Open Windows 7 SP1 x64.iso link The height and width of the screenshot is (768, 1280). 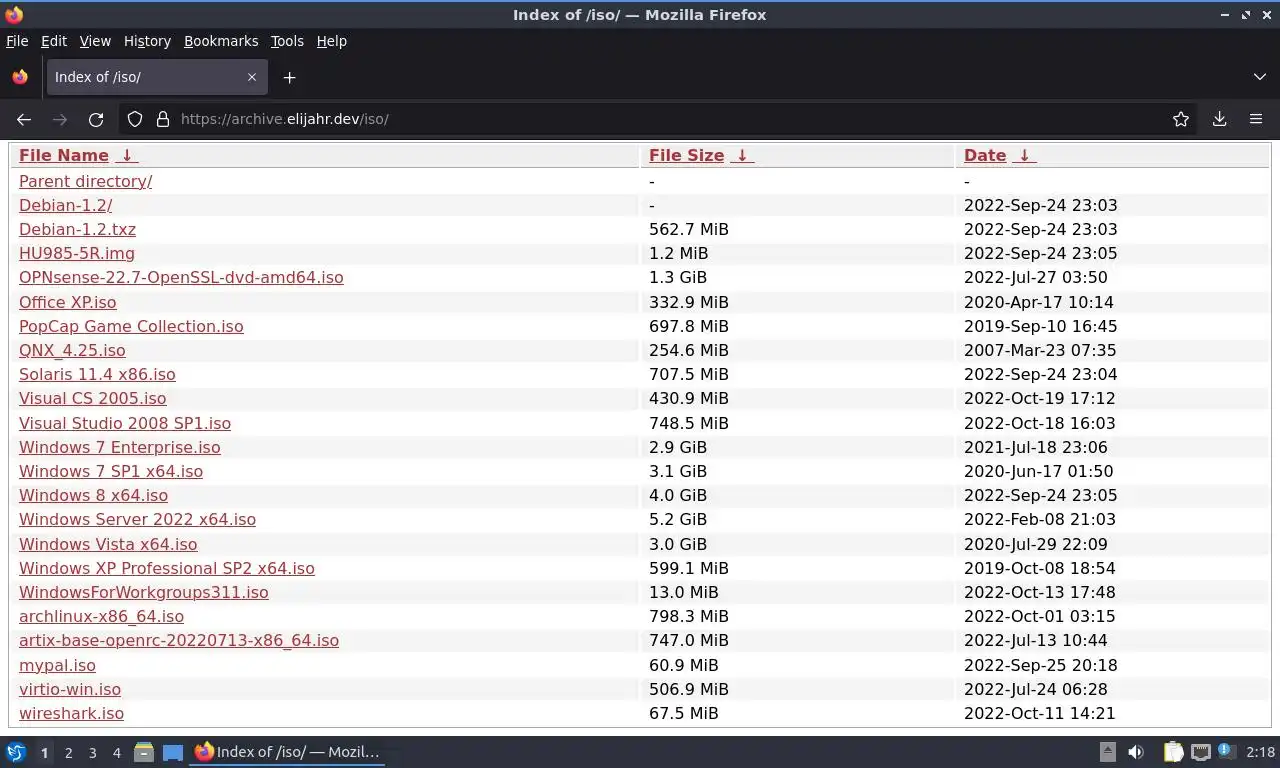click(111, 471)
